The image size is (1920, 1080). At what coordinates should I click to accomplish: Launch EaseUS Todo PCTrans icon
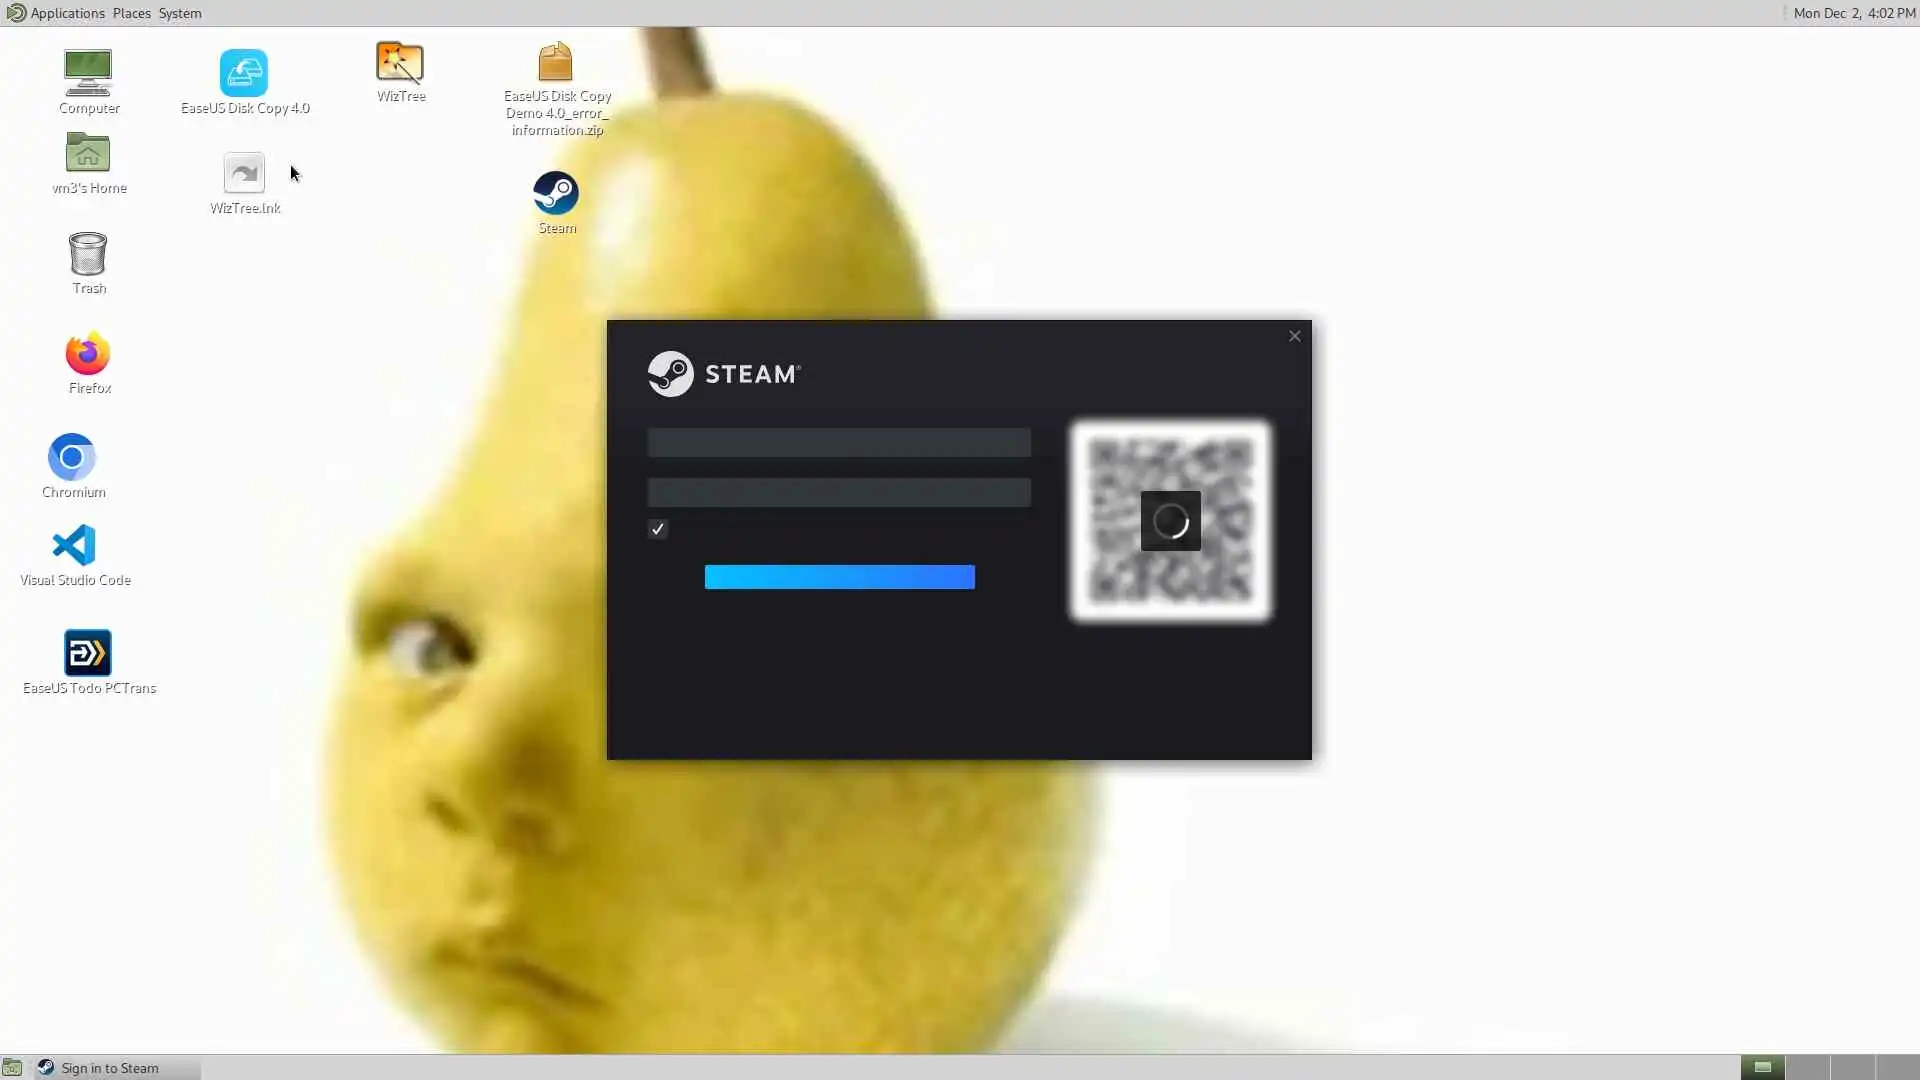click(x=88, y=654)
